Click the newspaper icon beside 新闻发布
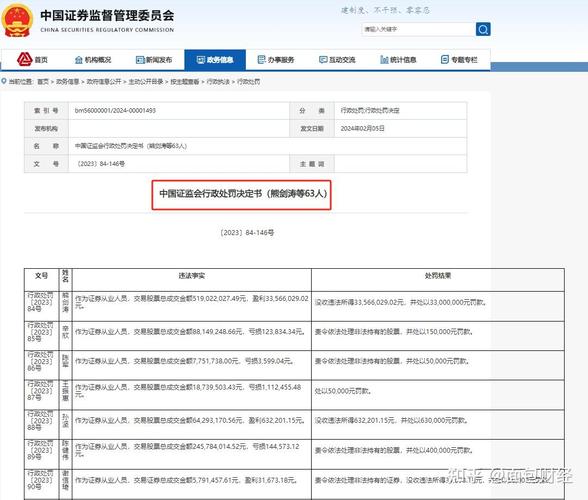The image size is (588, 500). [x=140, y=60]
